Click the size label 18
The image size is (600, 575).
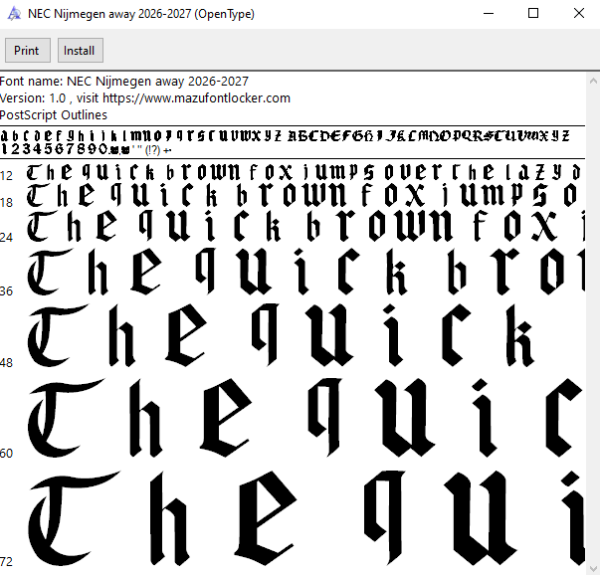click(x=7, y=202)
